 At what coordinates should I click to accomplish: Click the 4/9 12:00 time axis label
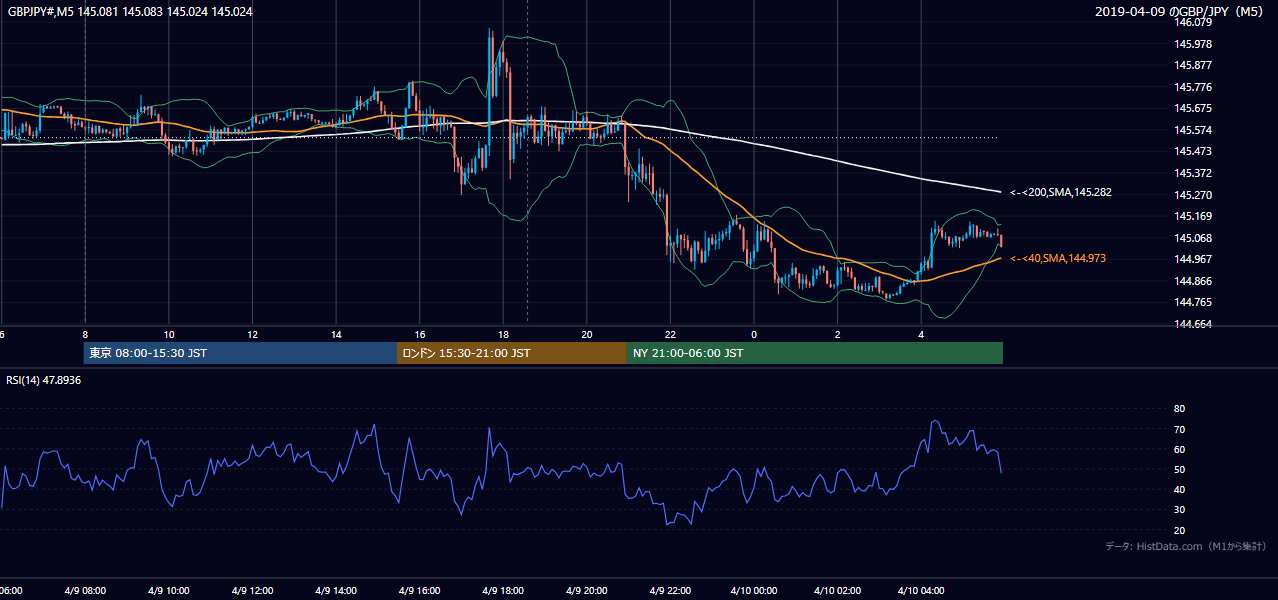(x=252, y=590)
